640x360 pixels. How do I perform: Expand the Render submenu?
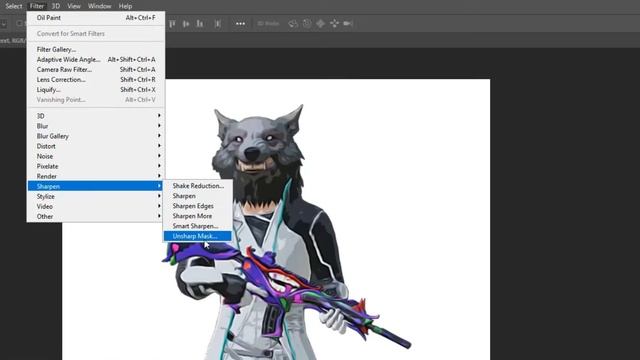click(96, 176)
